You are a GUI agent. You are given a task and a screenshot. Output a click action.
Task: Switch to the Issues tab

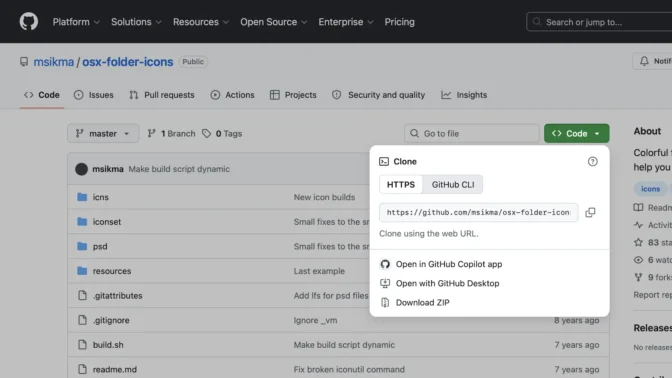(94, 95)
